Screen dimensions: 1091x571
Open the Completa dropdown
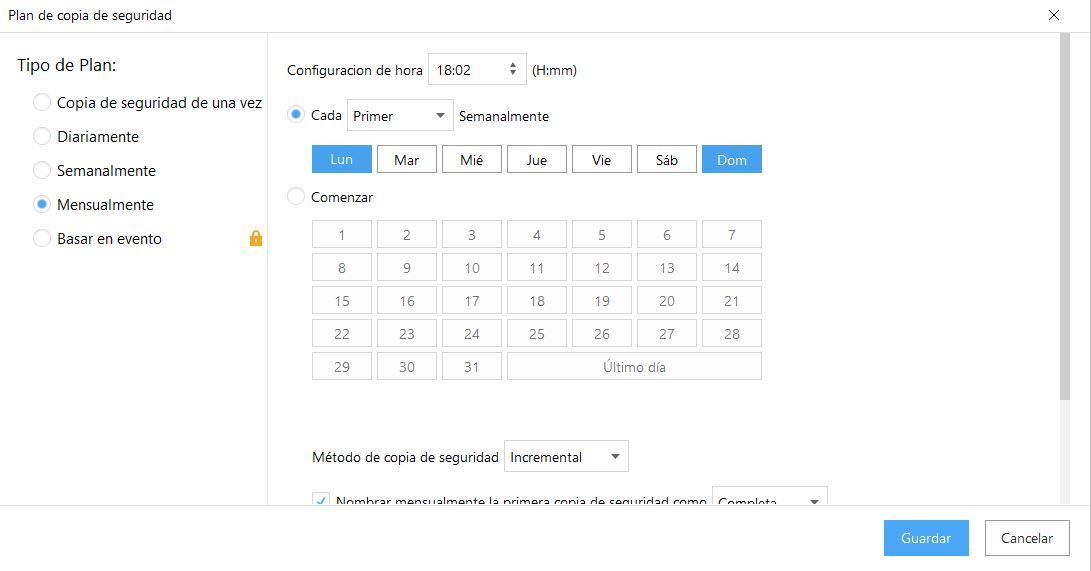pyautogui.click(x=769, y=499)
